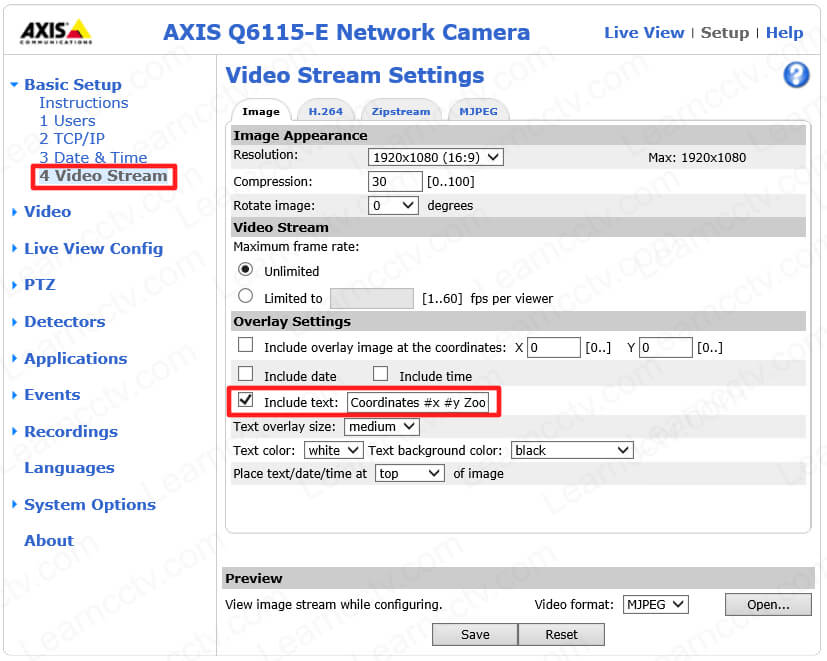The image size is (827, 661).
Task: Click the blue help question mark icon
Action: 796,75
